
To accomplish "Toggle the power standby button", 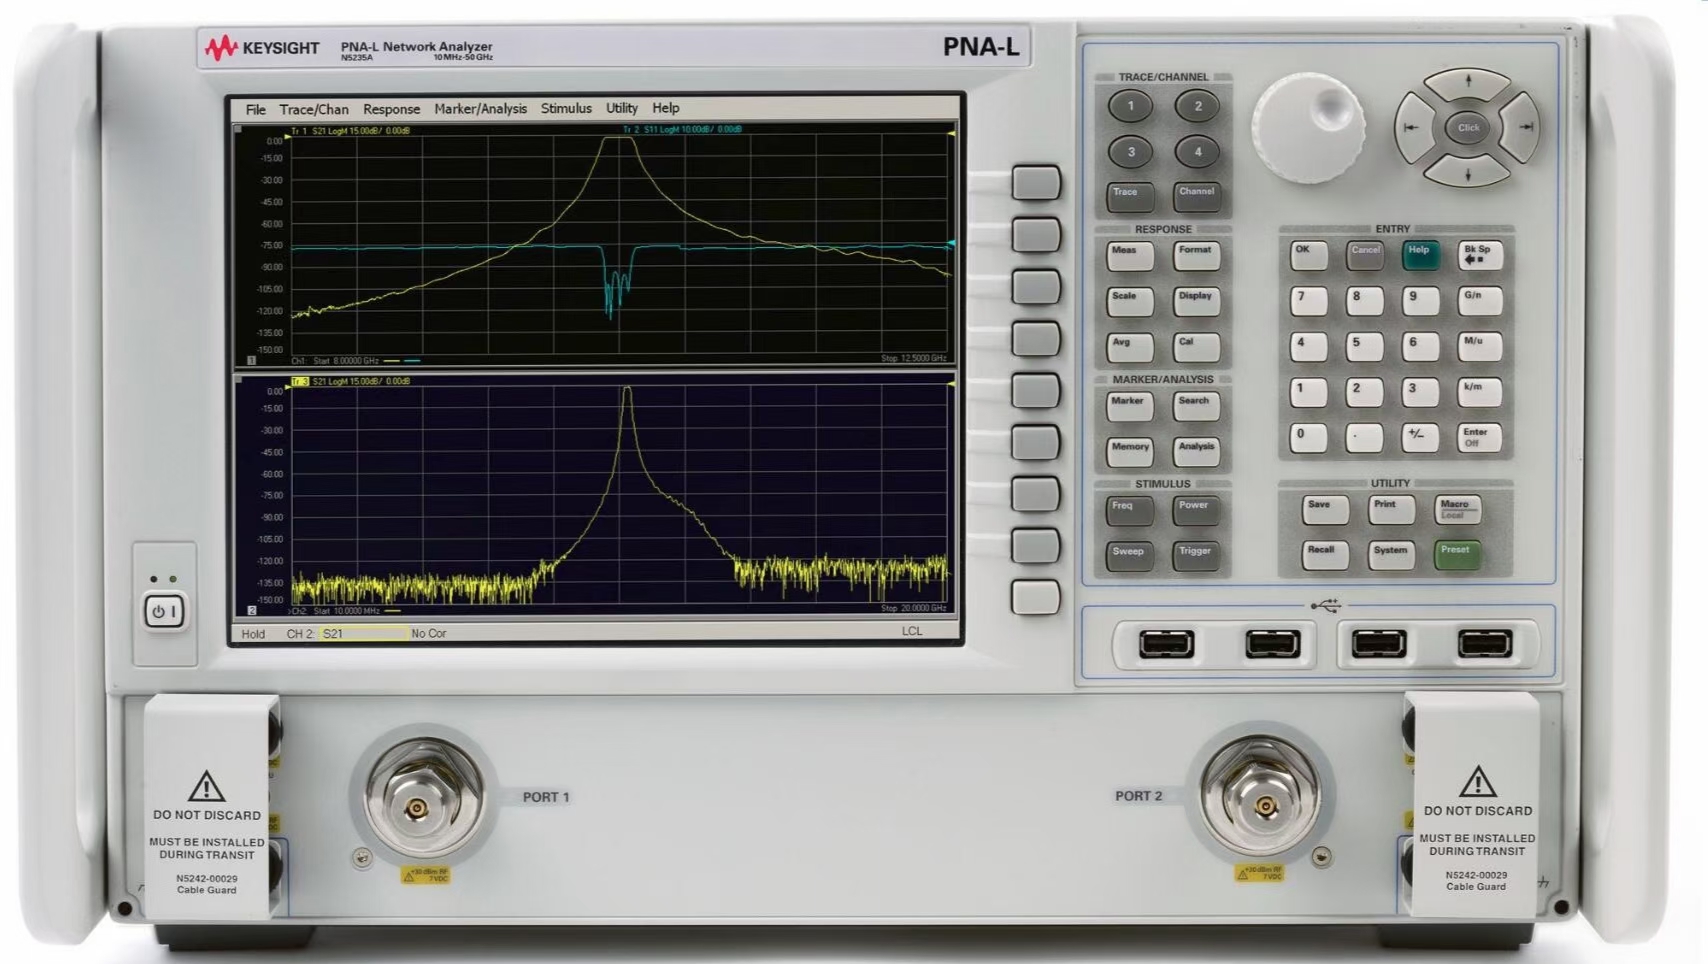I will coord(164,611).
